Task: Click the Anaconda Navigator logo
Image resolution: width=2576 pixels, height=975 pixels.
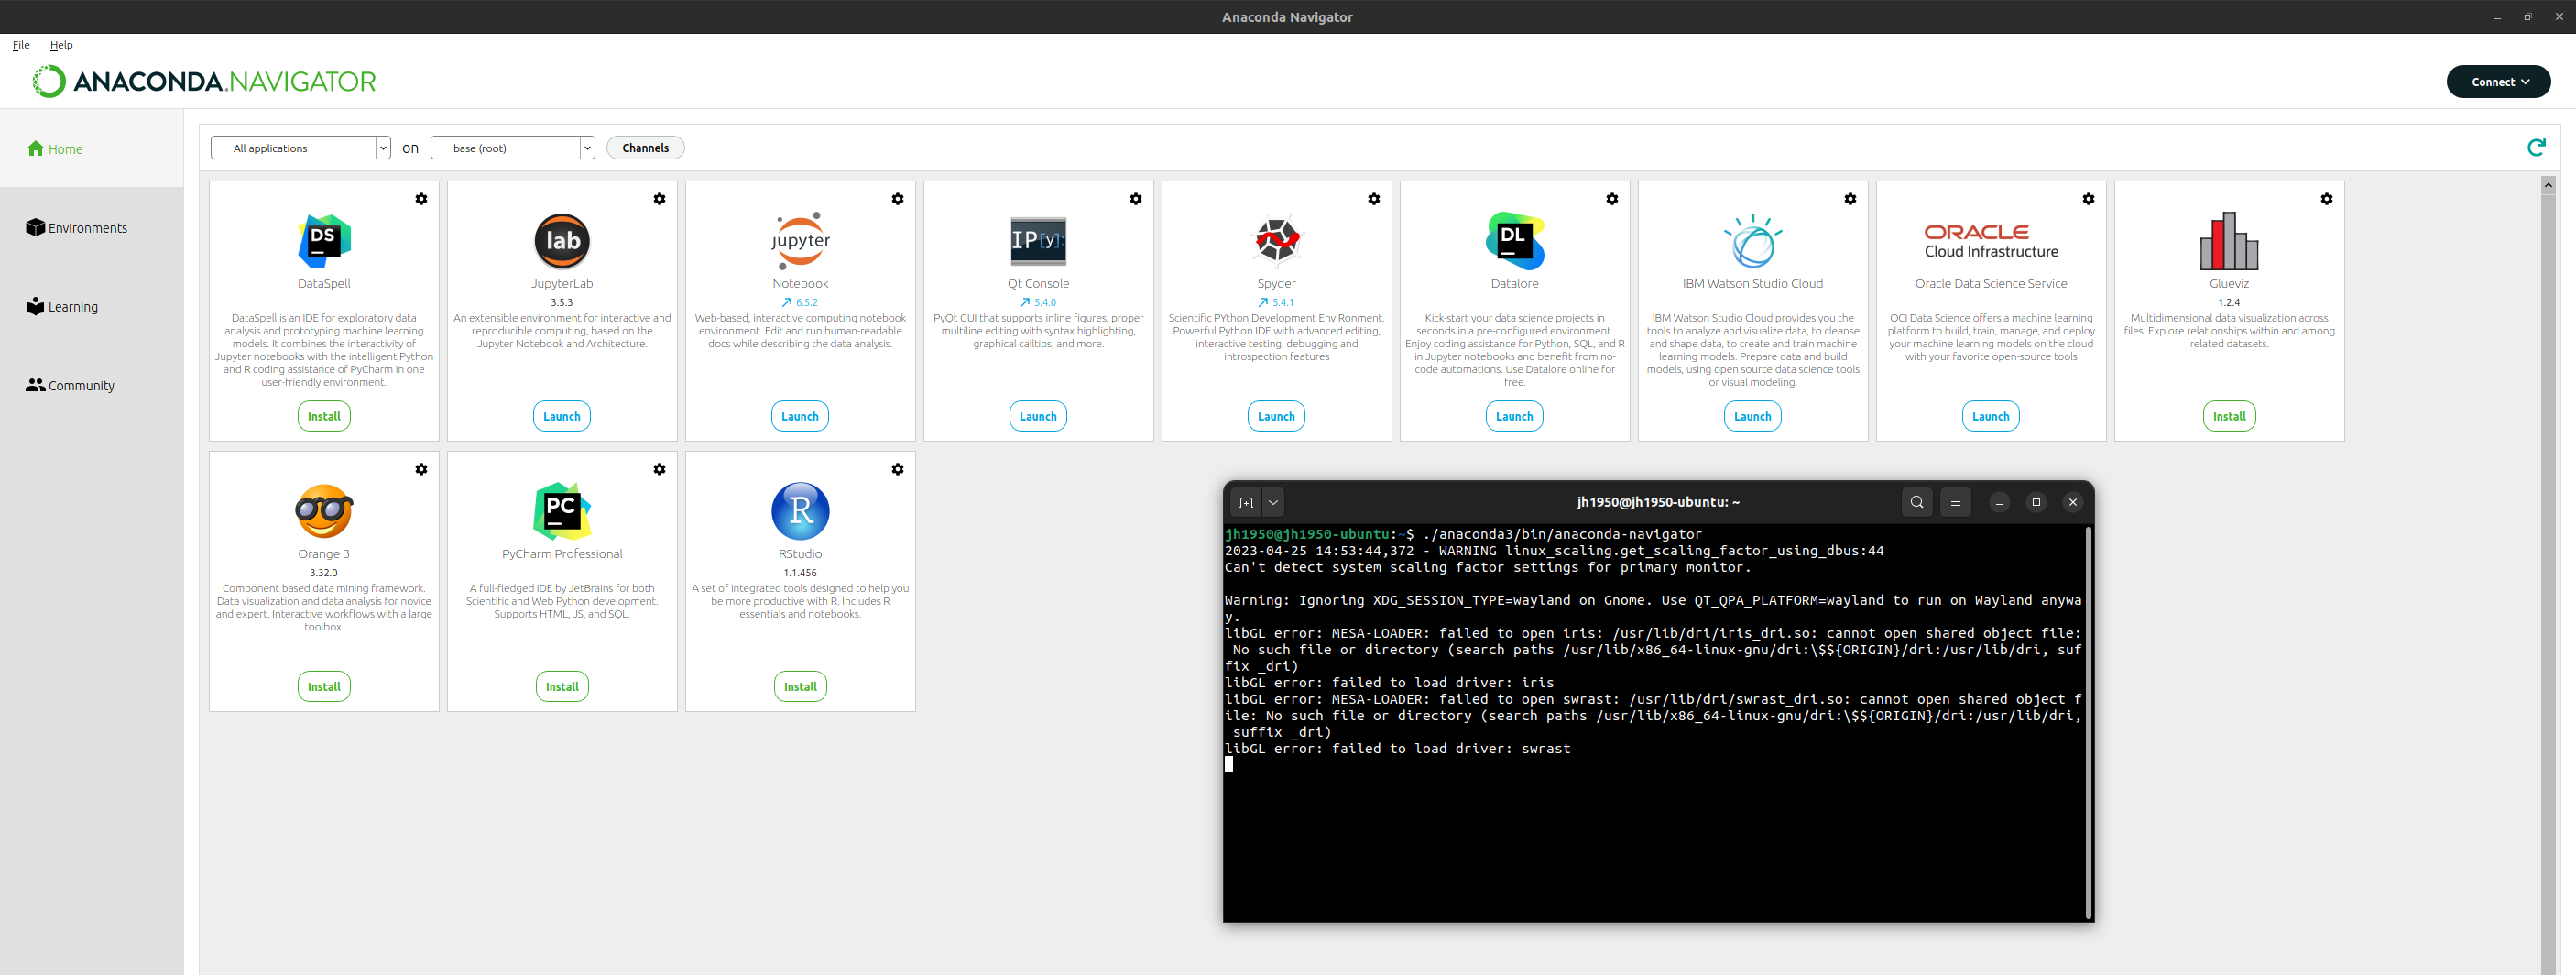Action: point(204,81)
